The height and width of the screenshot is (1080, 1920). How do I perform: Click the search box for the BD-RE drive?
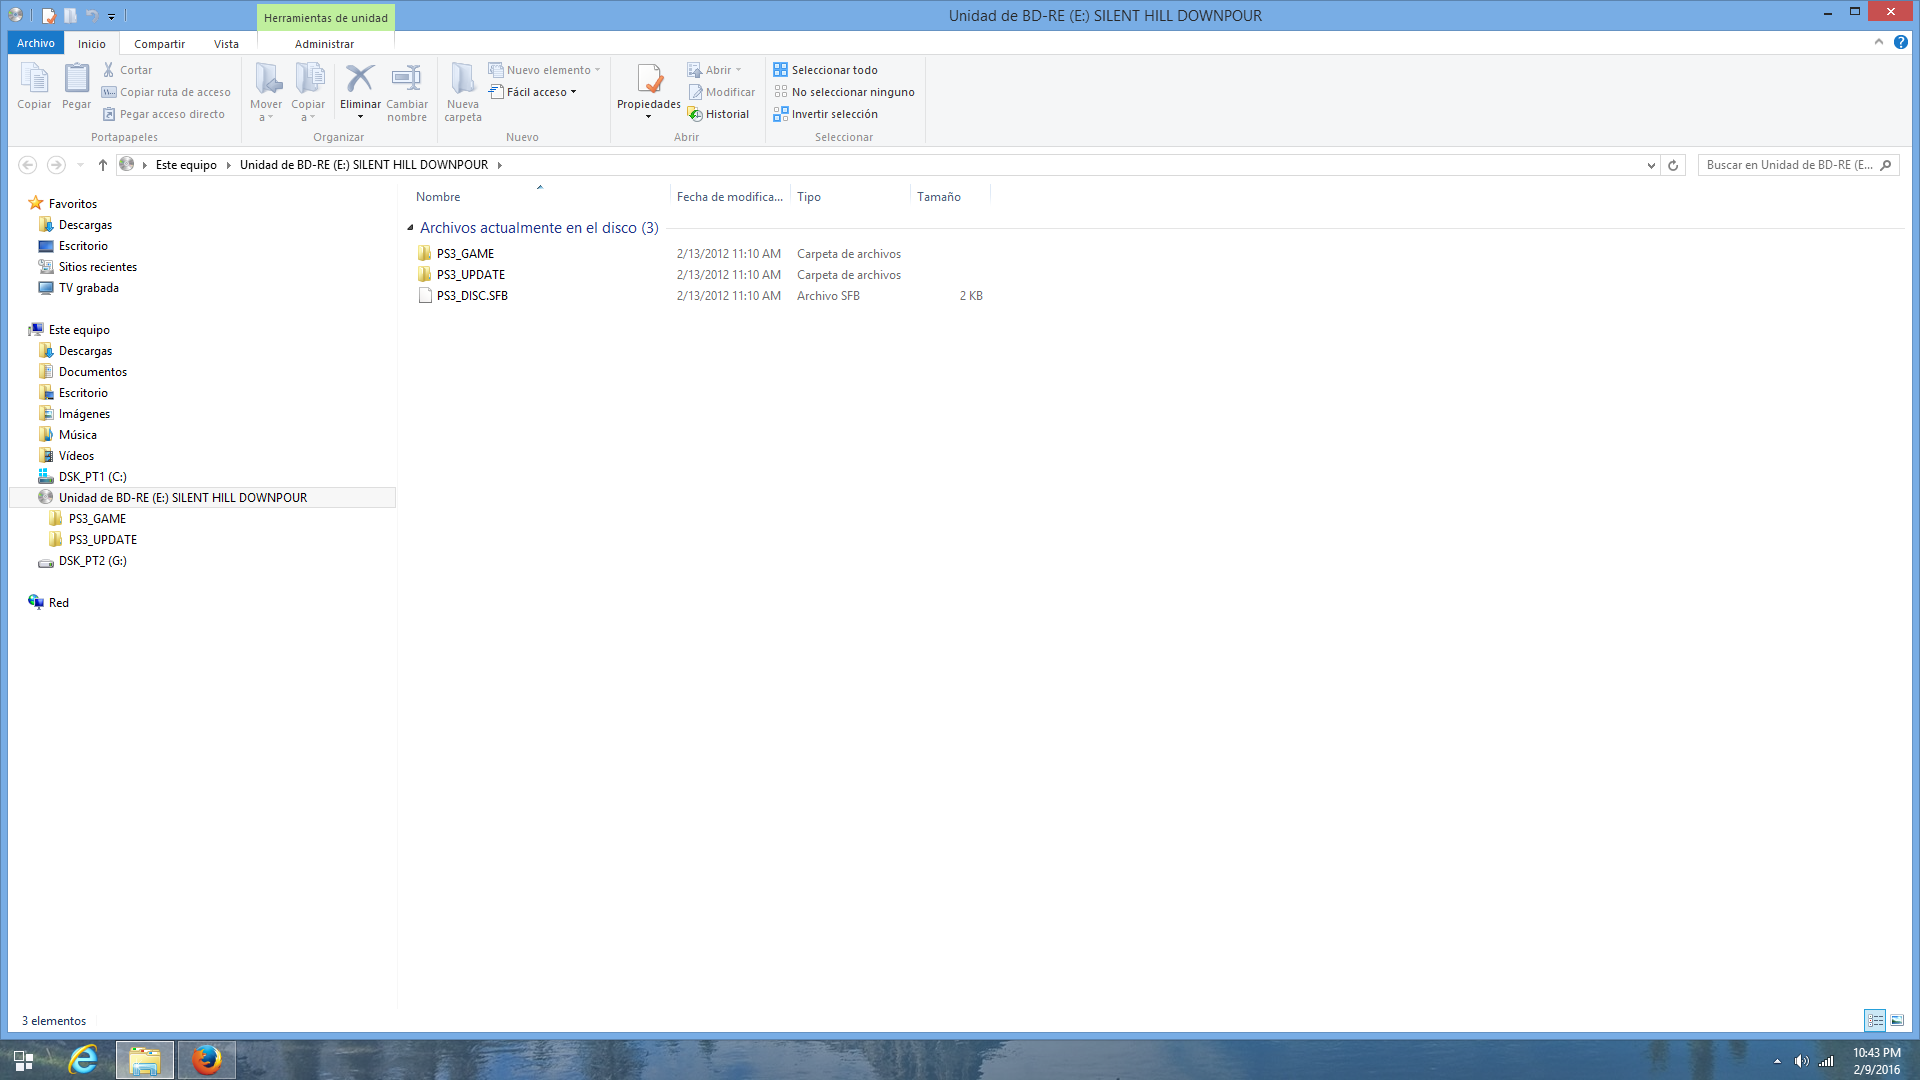[1788, 165]
